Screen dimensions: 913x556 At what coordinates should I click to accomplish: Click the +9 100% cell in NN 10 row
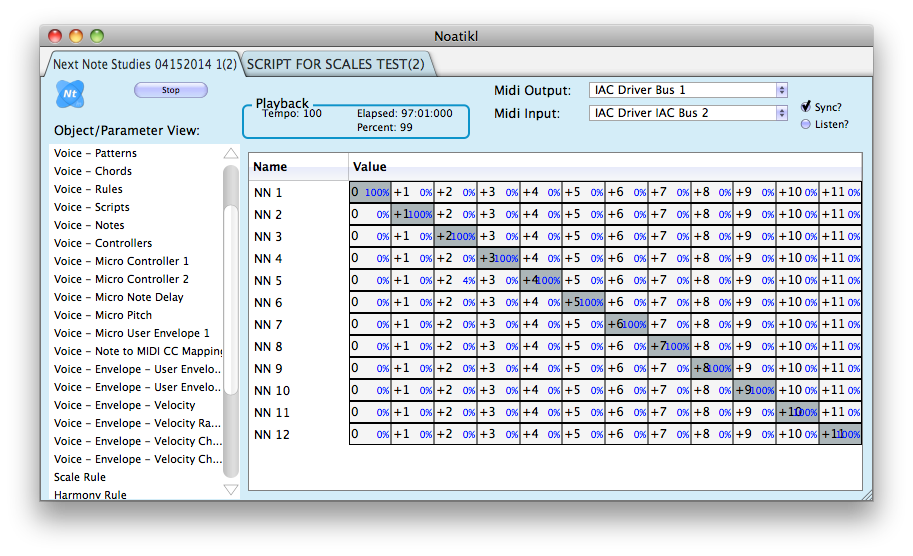point(755,390)
